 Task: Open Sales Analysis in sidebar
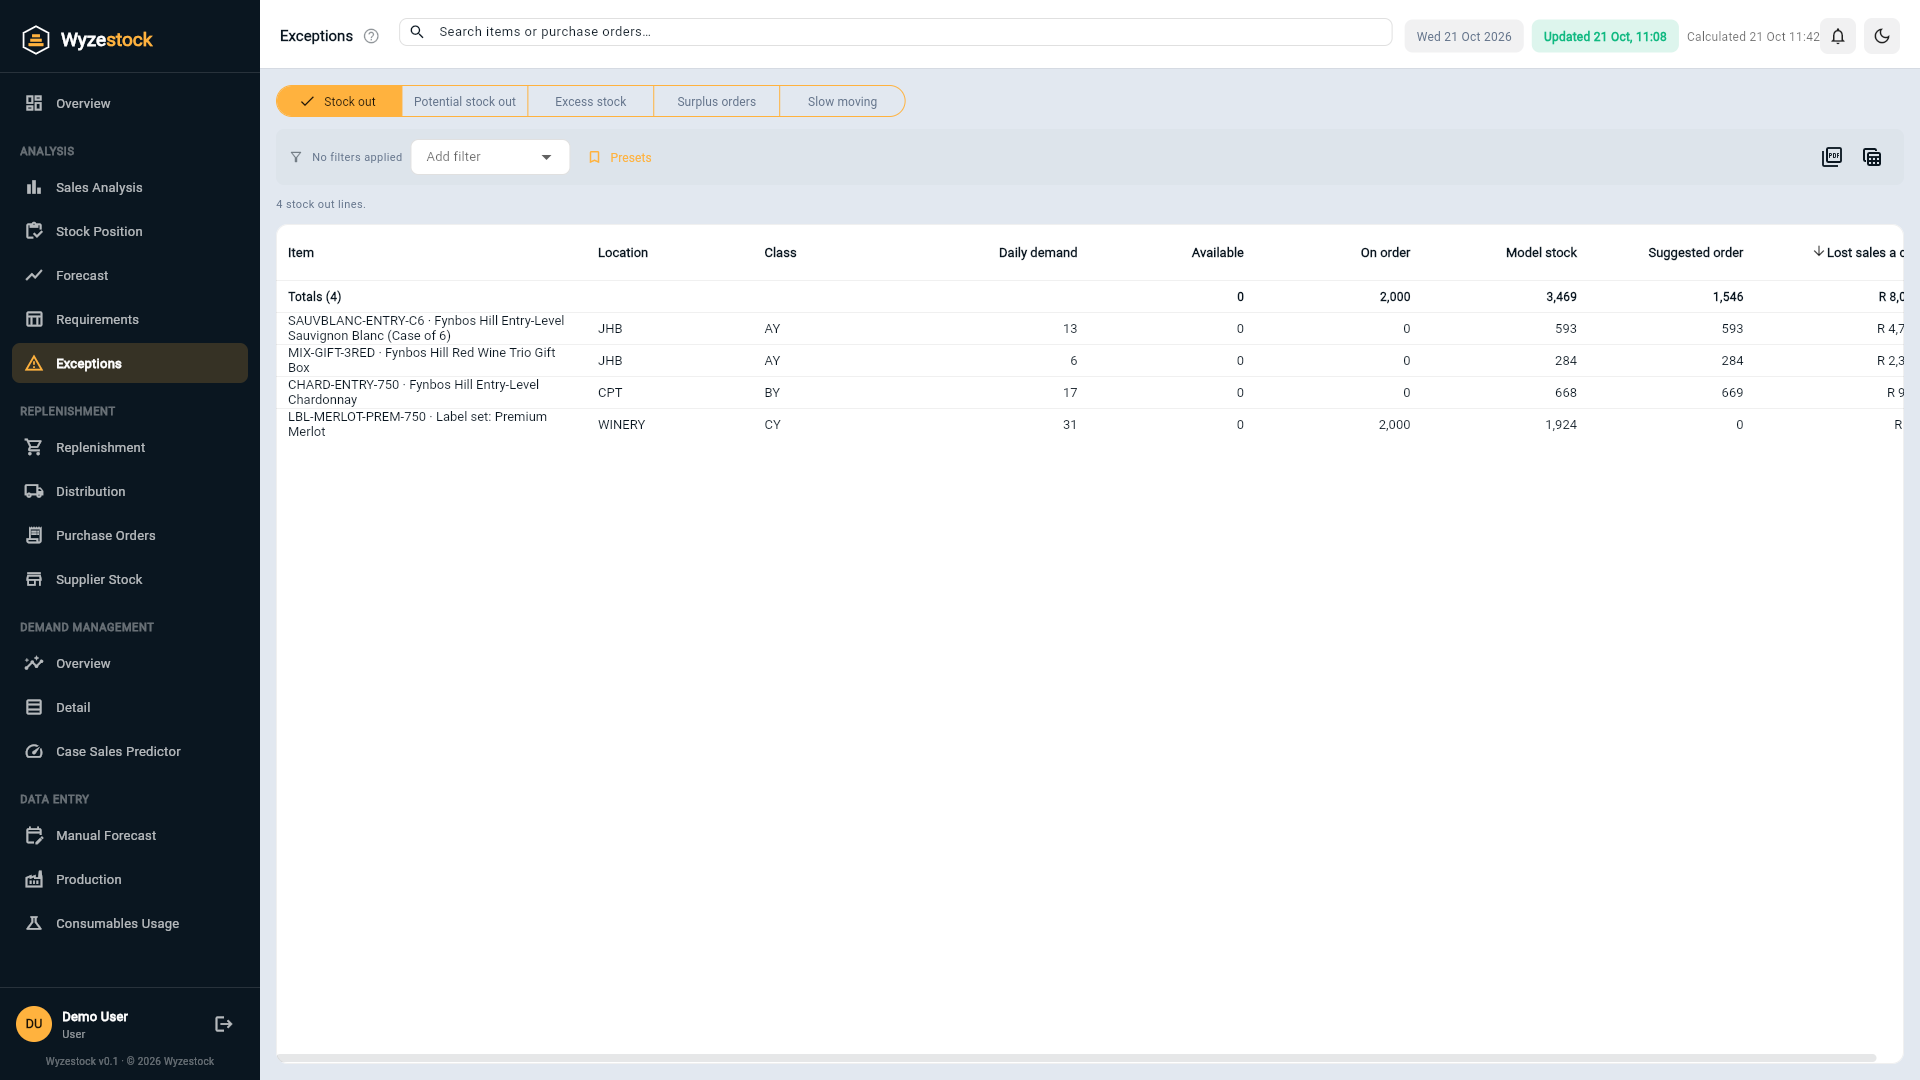(x=130, y=188)
